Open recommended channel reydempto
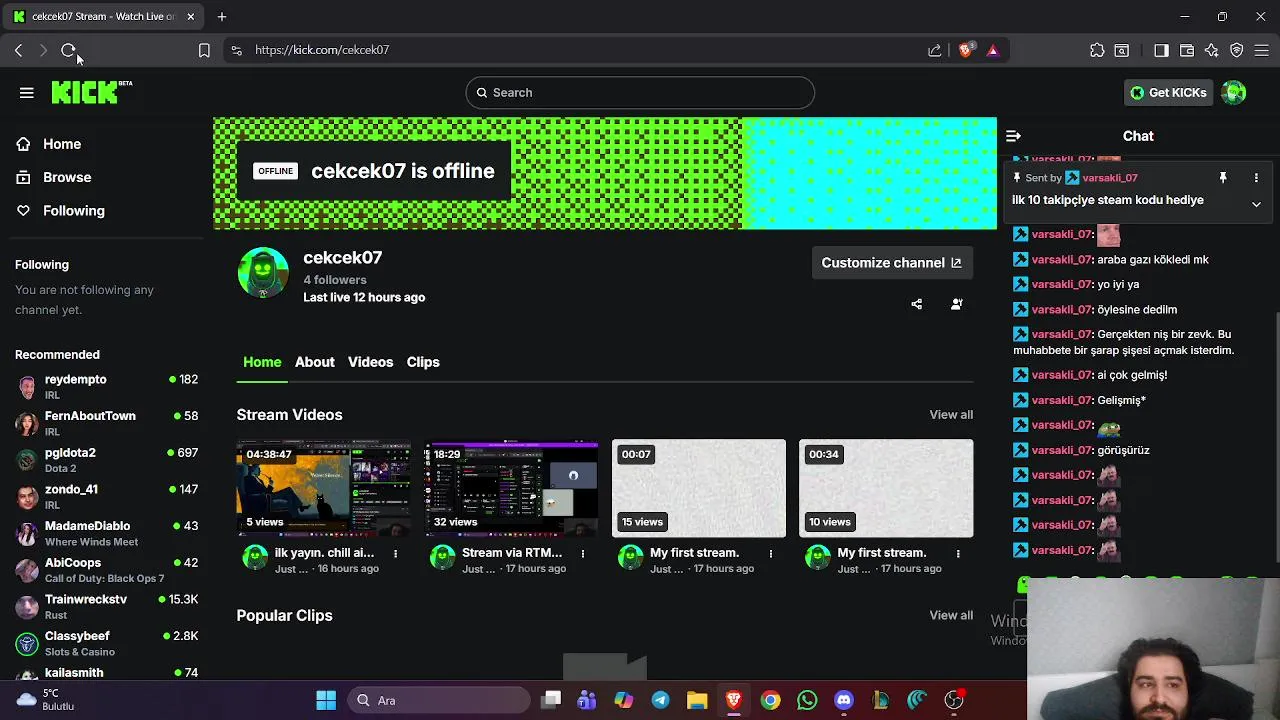Screen dimensions: 1280x720 (106, 387)
